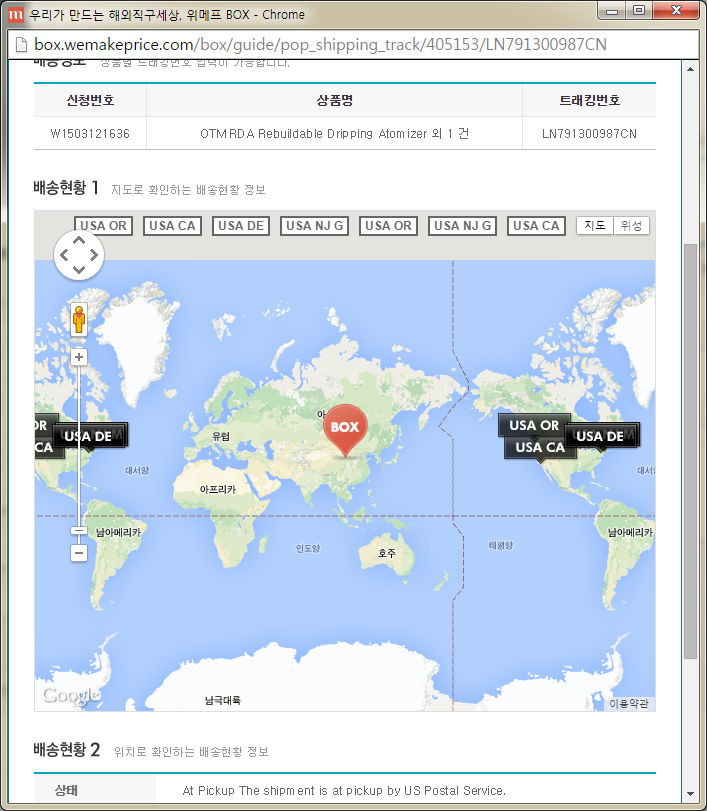
Task: Click USA DE marker on right map side
Action: (x=602, y=436)
